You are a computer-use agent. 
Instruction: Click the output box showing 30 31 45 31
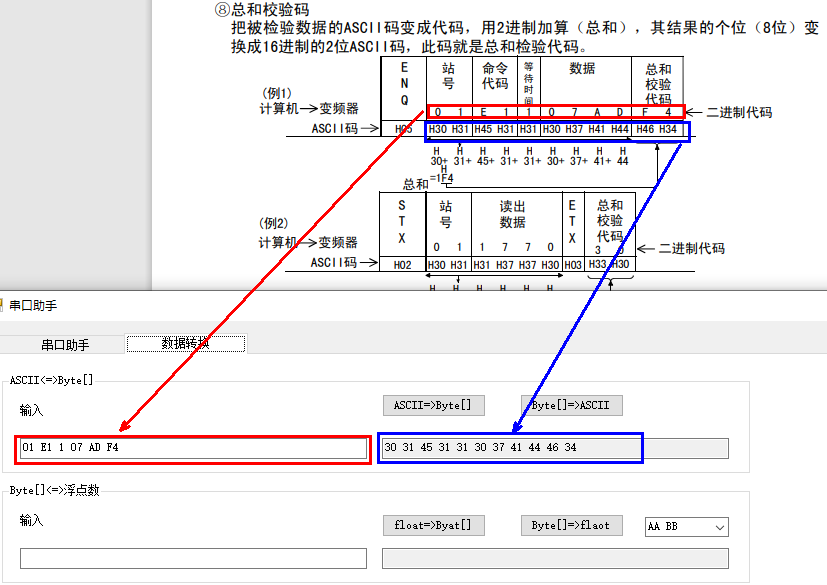pyautogui.click(x=510, y=448)
